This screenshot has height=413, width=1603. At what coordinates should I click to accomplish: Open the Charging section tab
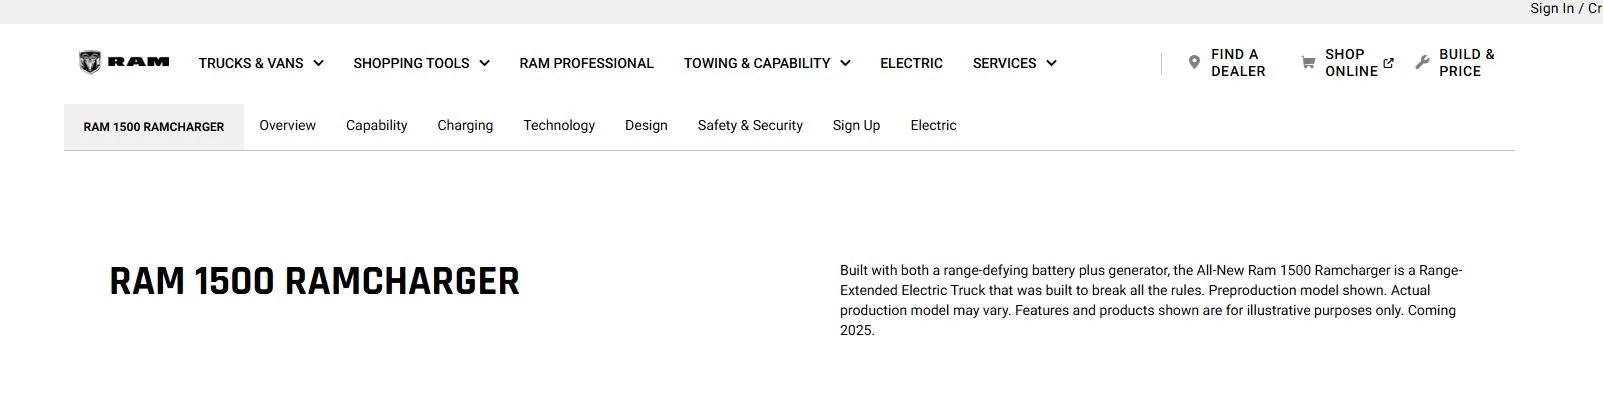[465, 125]
